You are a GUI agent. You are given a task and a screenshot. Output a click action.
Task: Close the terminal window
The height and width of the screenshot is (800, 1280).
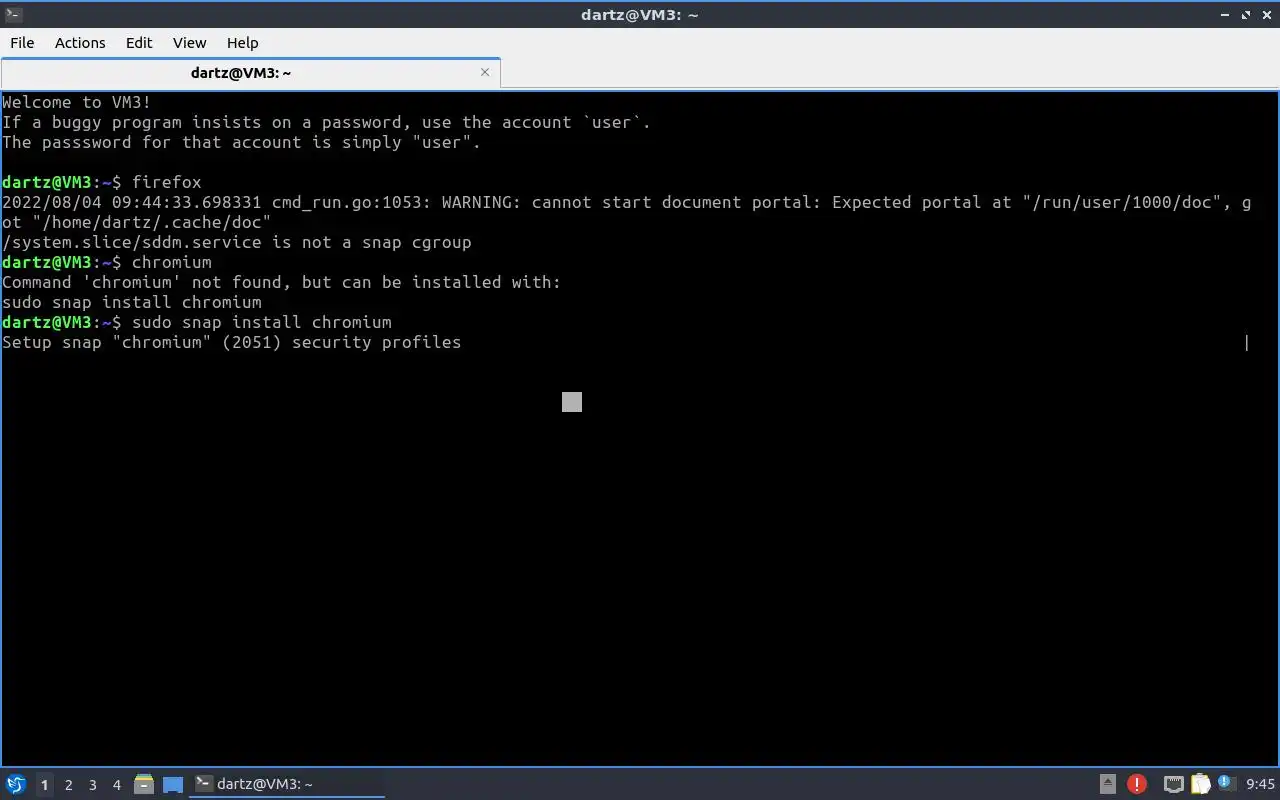coord(1266,15)
